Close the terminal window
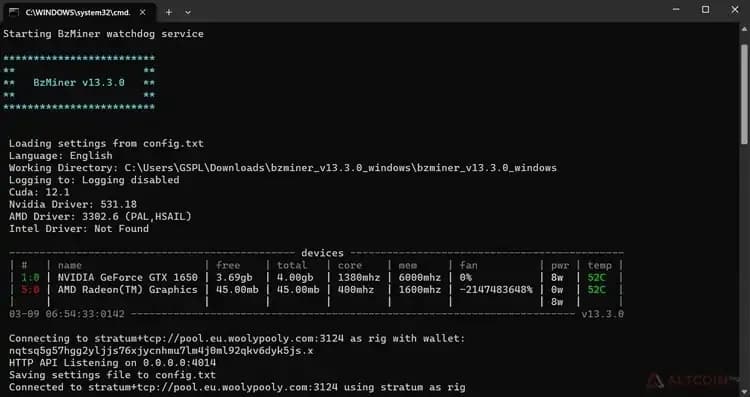The width and height of the screenshot is (750, 397). (x=735, y=10)
